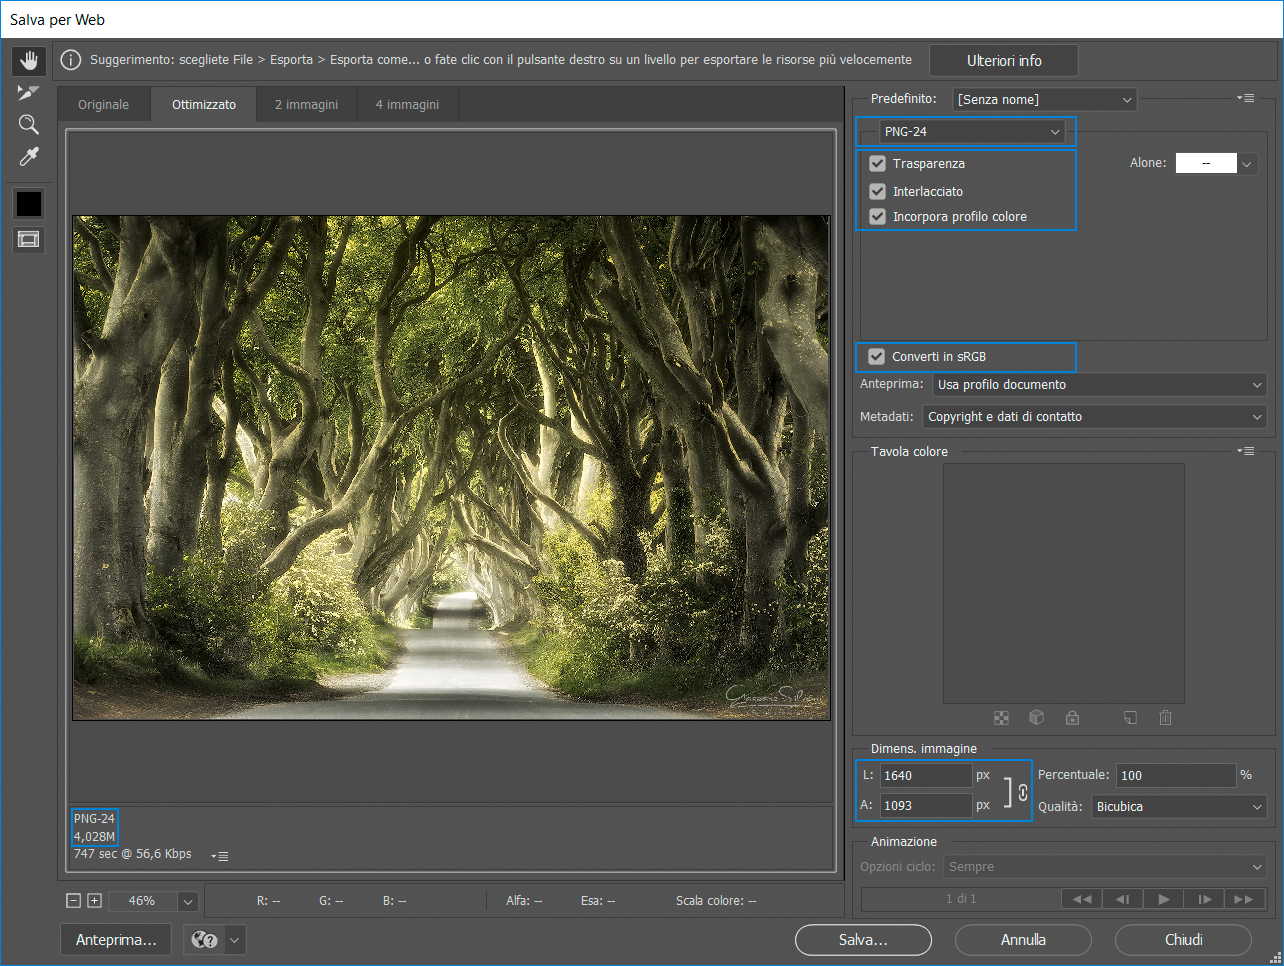Screen dimensions: 1284x966
Task: Uncheck the Trasparenza checkbox
Action: (x=877, y=164)
